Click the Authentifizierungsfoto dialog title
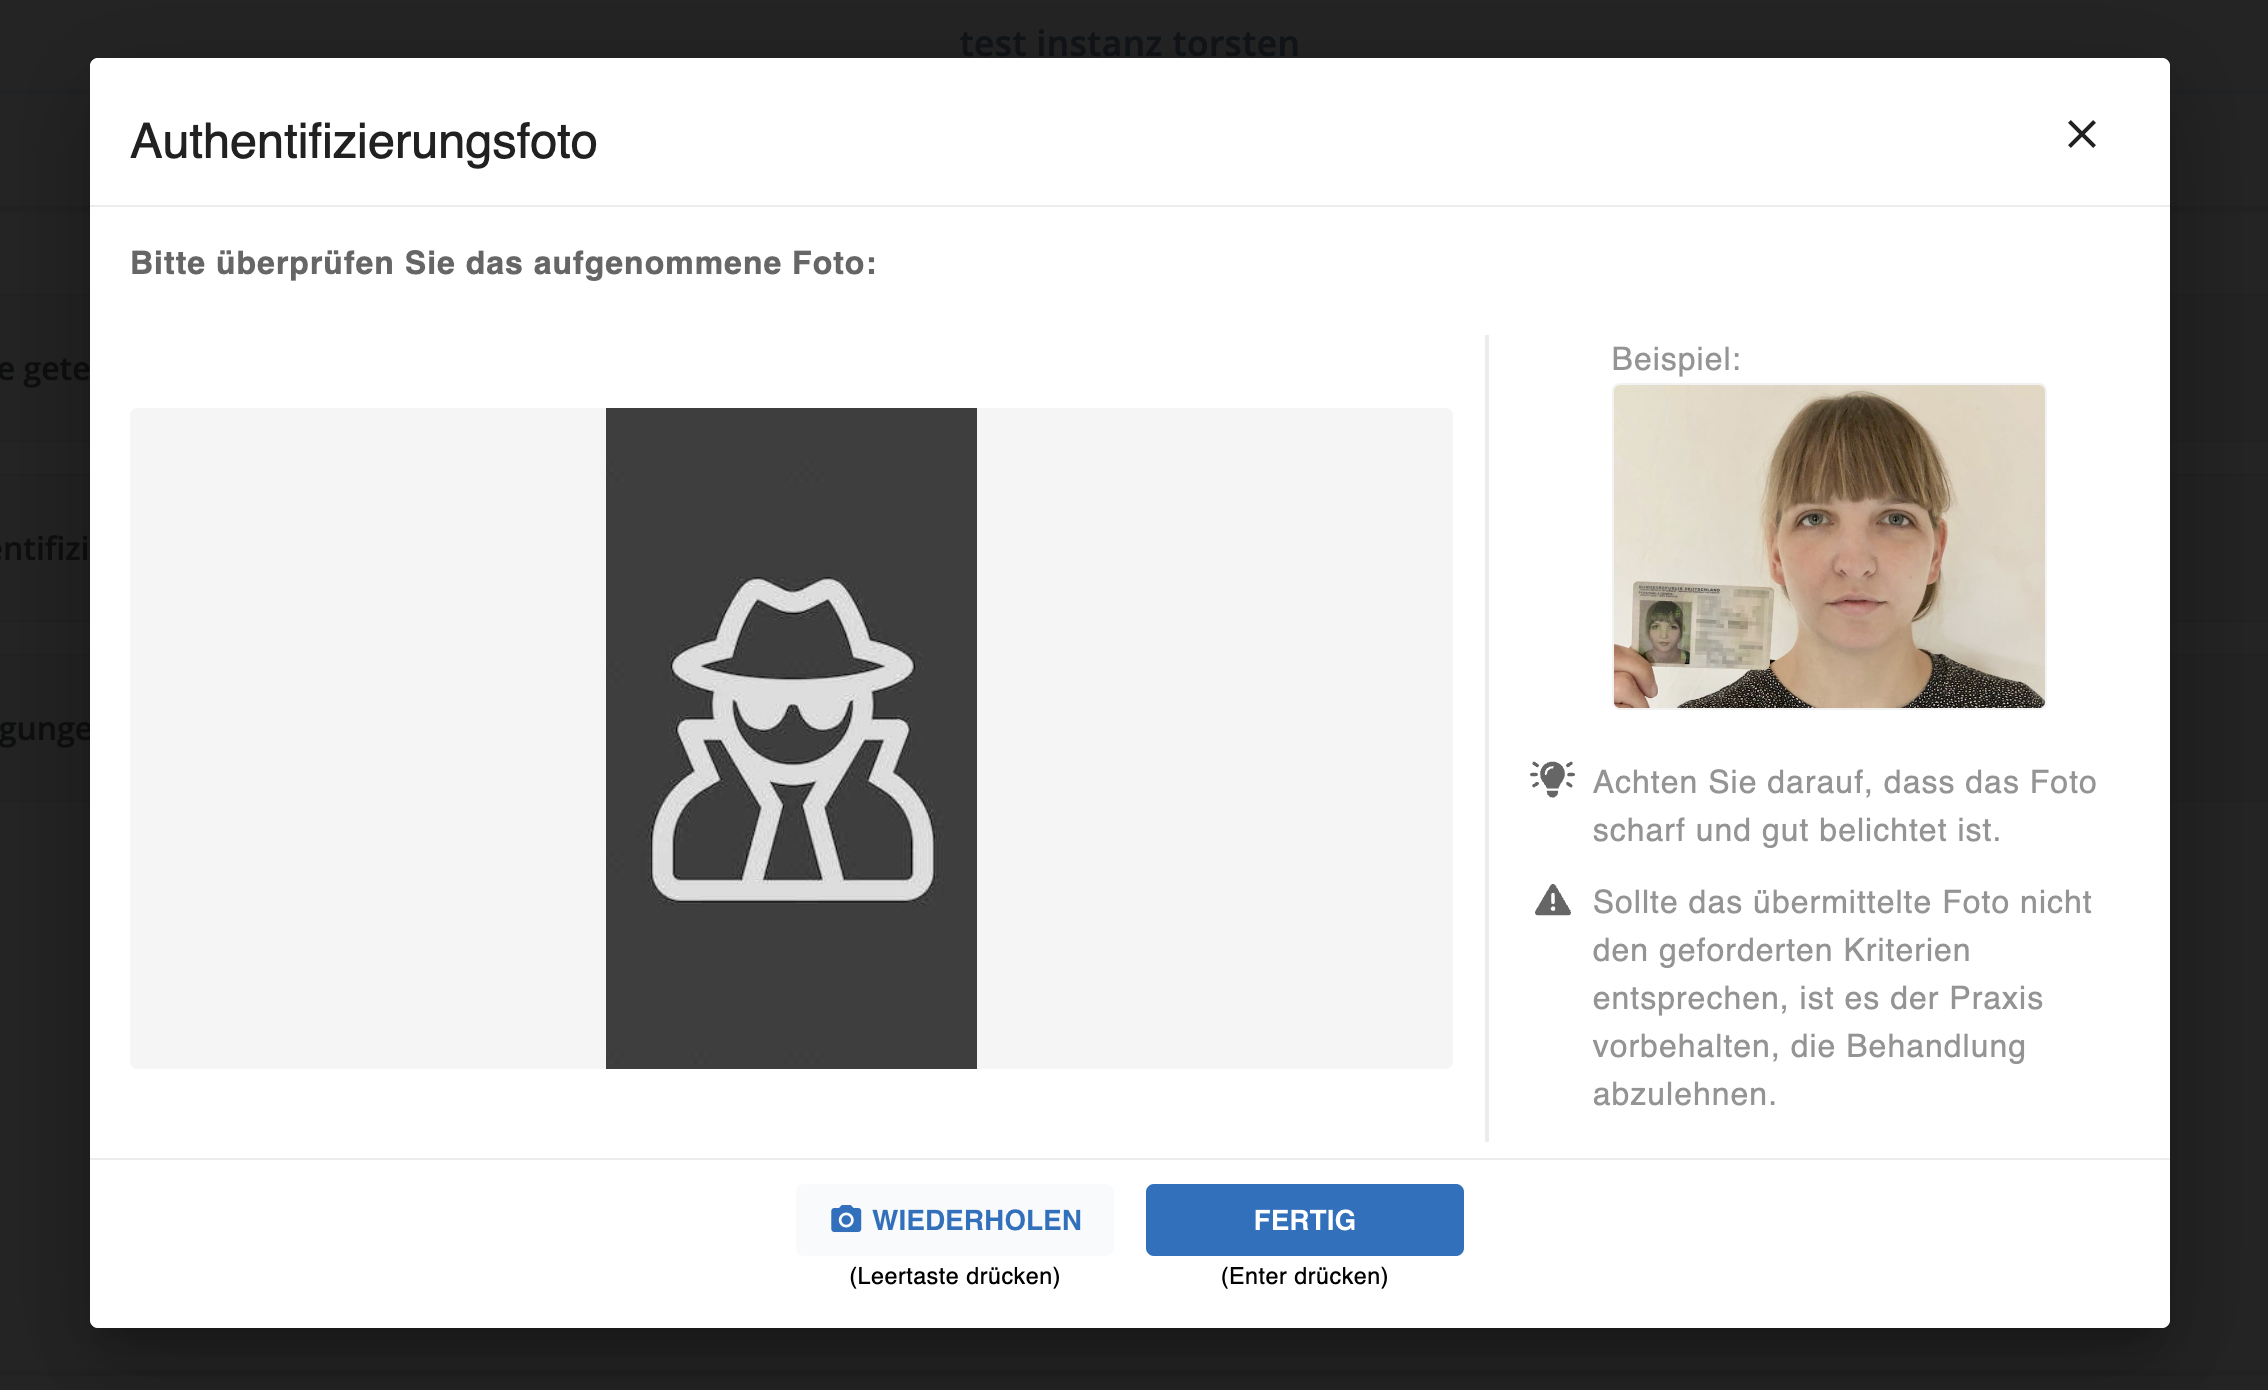 pyautogui.click(x=364, y=141)
